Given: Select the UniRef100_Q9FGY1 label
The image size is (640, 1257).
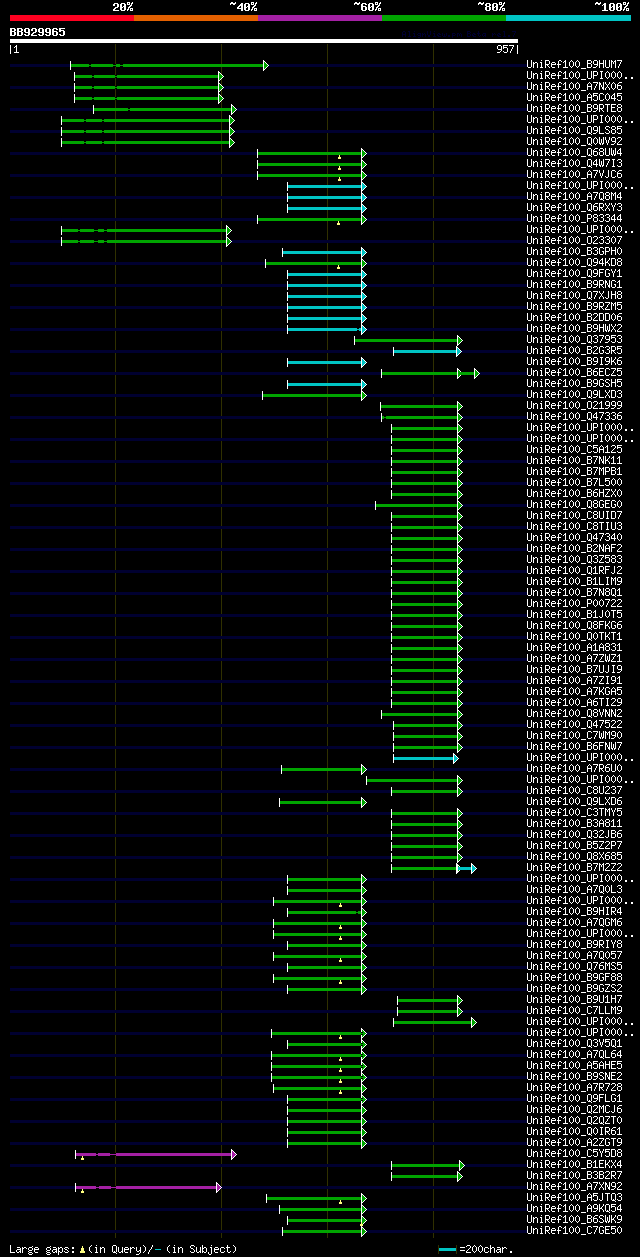Looking at the screenshot, I should (x=574, y=274).
